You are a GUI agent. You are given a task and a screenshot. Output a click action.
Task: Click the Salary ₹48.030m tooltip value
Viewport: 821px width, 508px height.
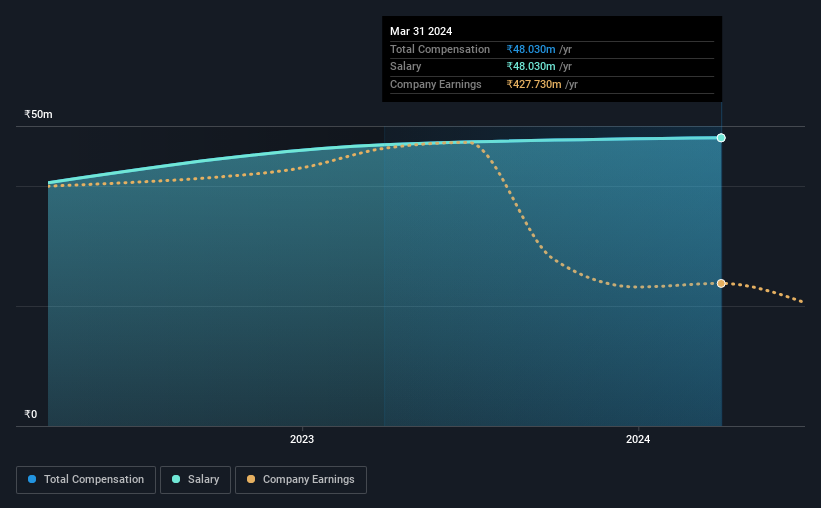click(531, 67)
